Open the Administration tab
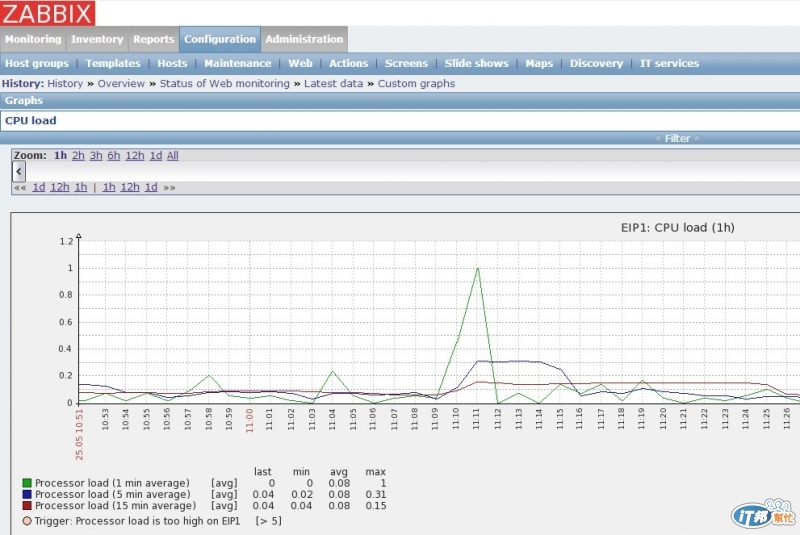Screen dimensions: 800x535 [x=304, y=39]
